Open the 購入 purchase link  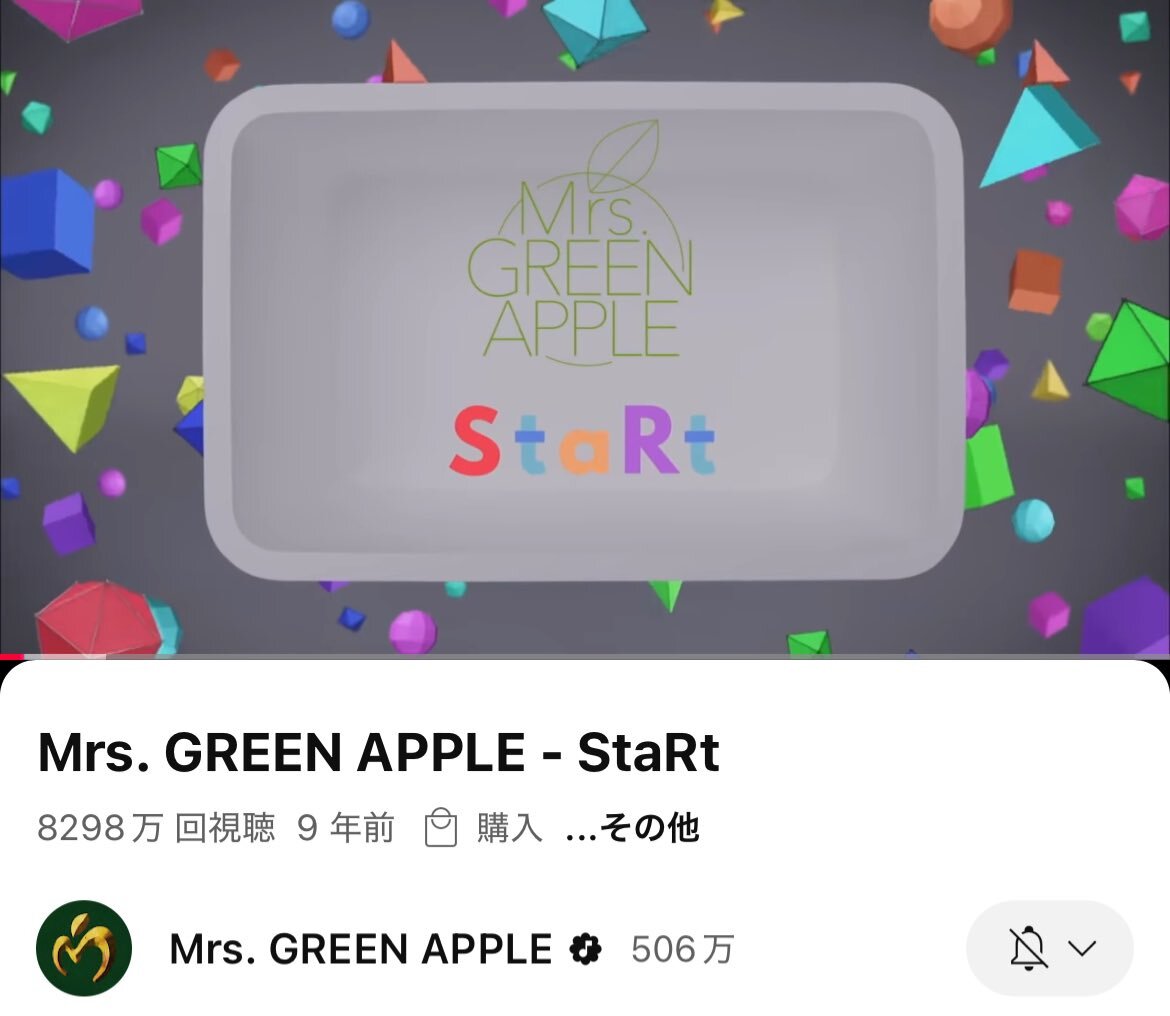(x=510, y=827)
